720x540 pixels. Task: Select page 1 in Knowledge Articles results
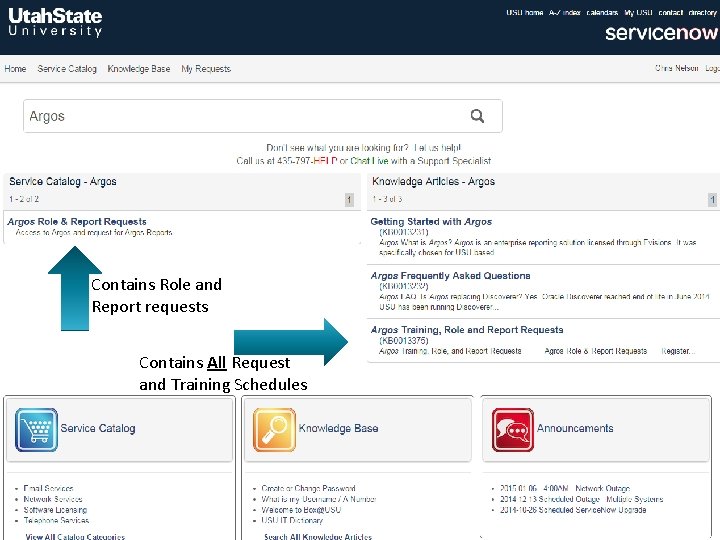[x=712, y=200]
